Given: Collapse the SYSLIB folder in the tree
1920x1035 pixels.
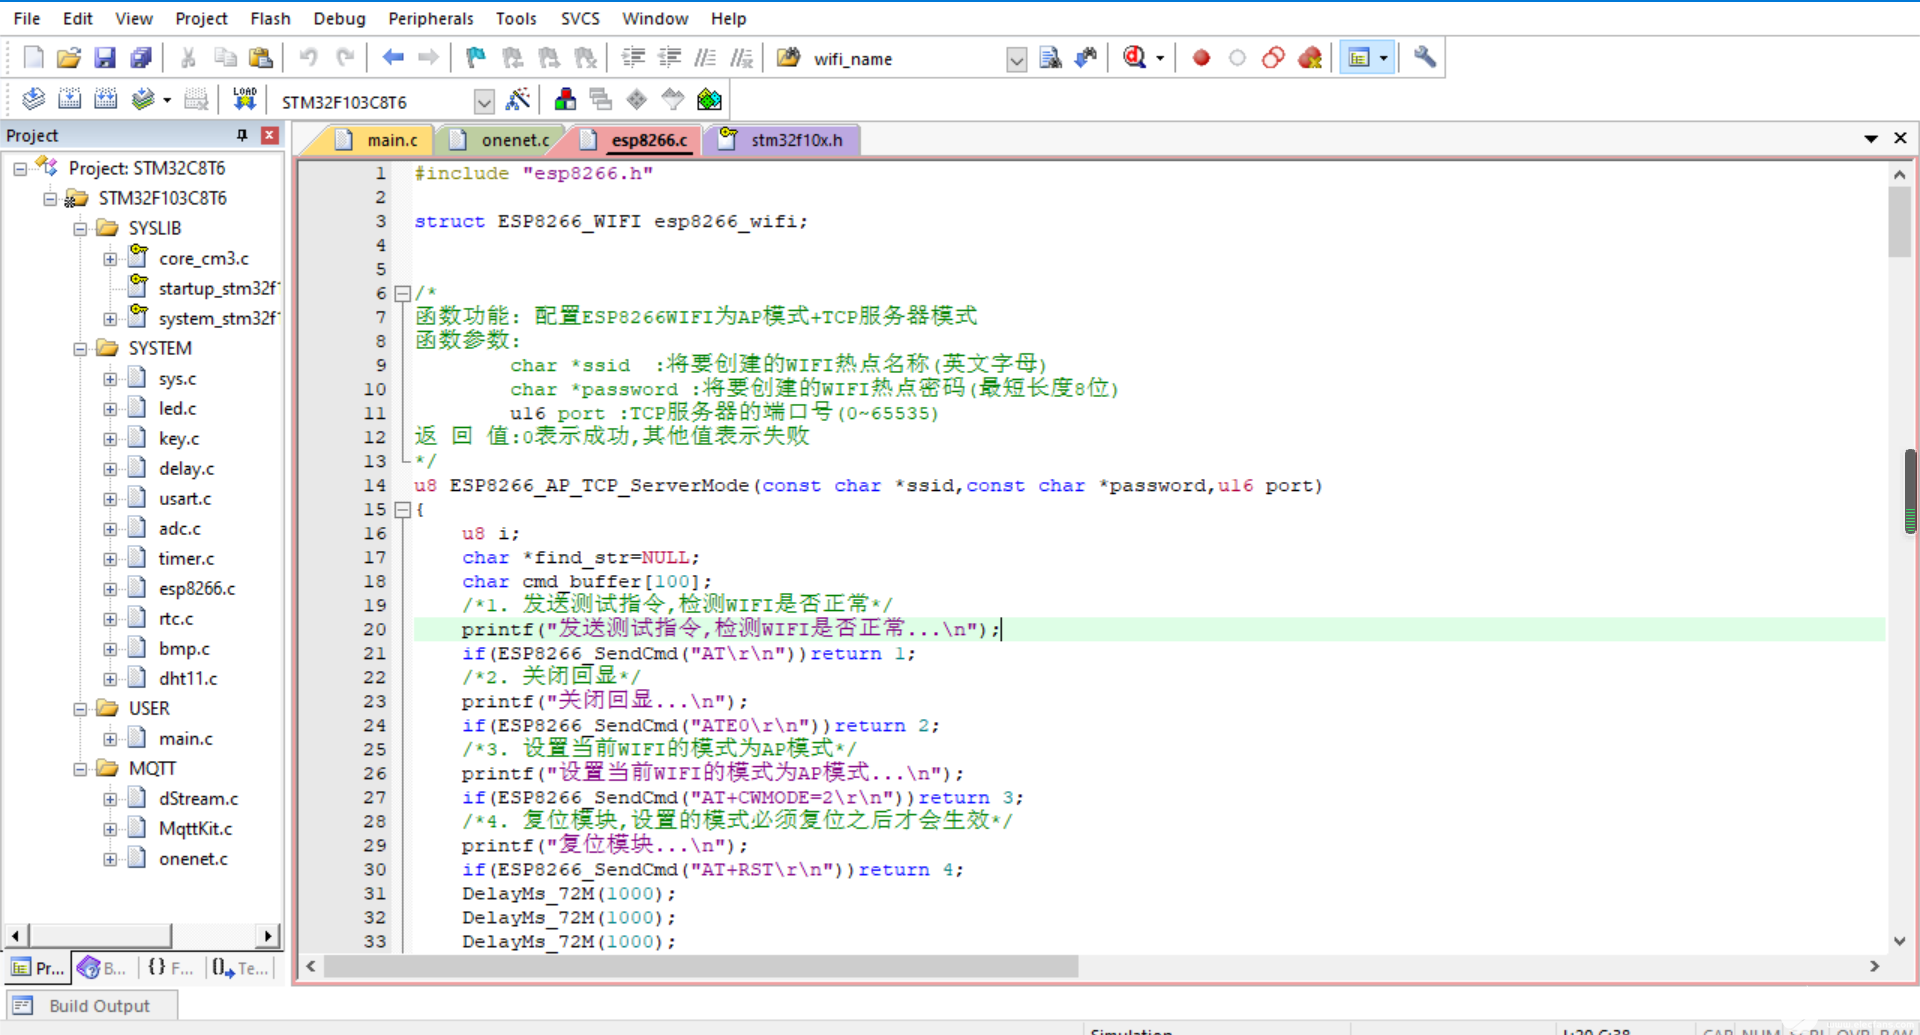Looking at the screenshot, I should (80, 229).
